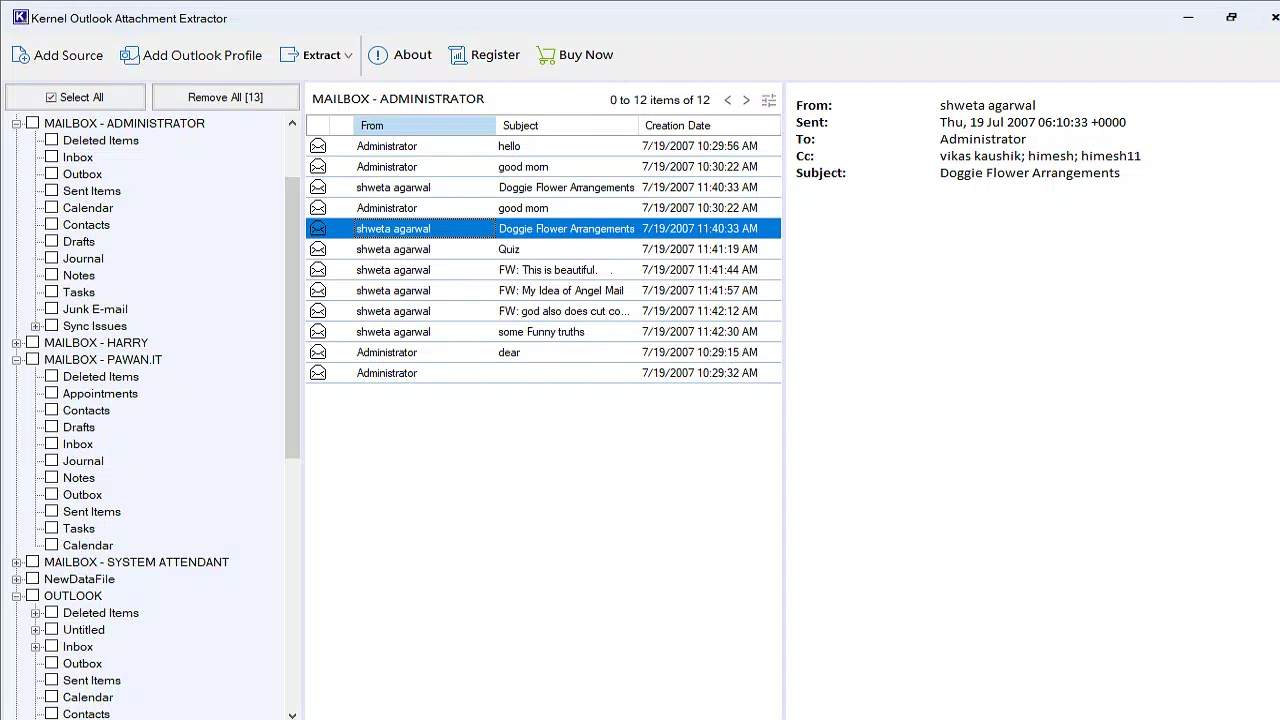
Task: Click envelope icon of the dear email
Action: pyautogui.click(x=318, y=352)
